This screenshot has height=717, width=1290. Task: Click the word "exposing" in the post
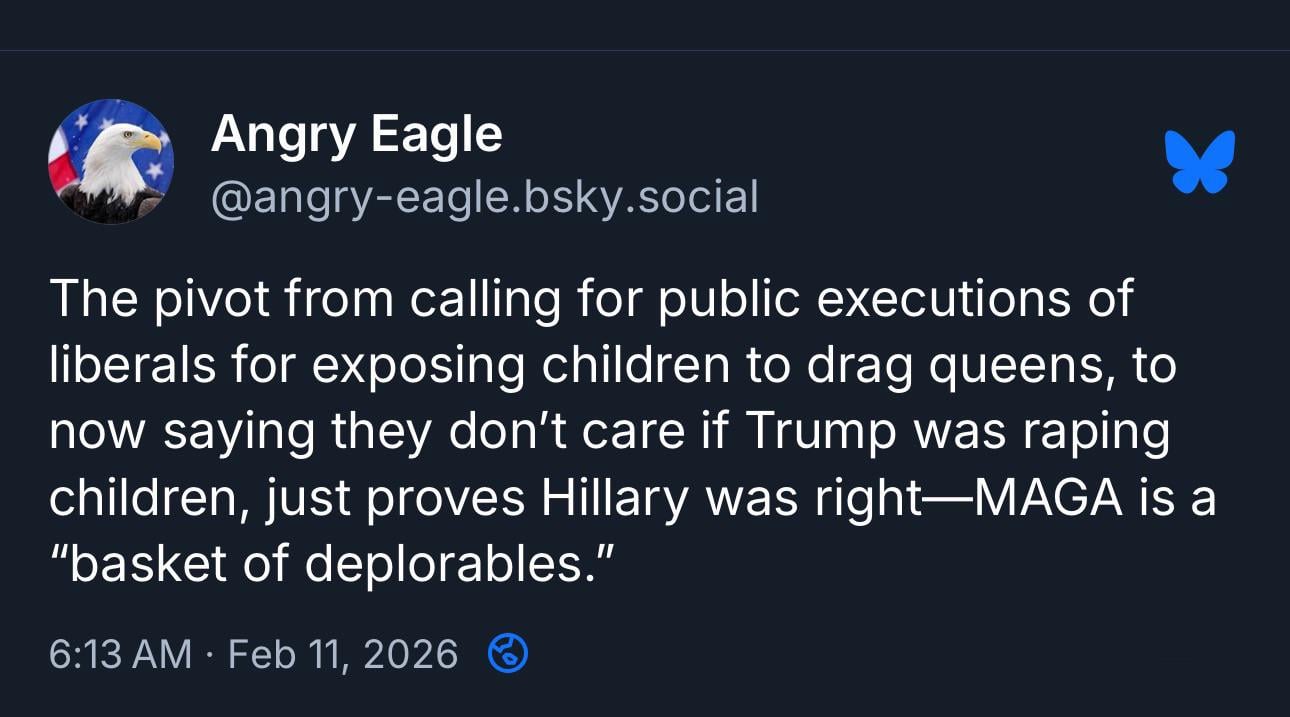pyautogui.click(x=418, y=366)
